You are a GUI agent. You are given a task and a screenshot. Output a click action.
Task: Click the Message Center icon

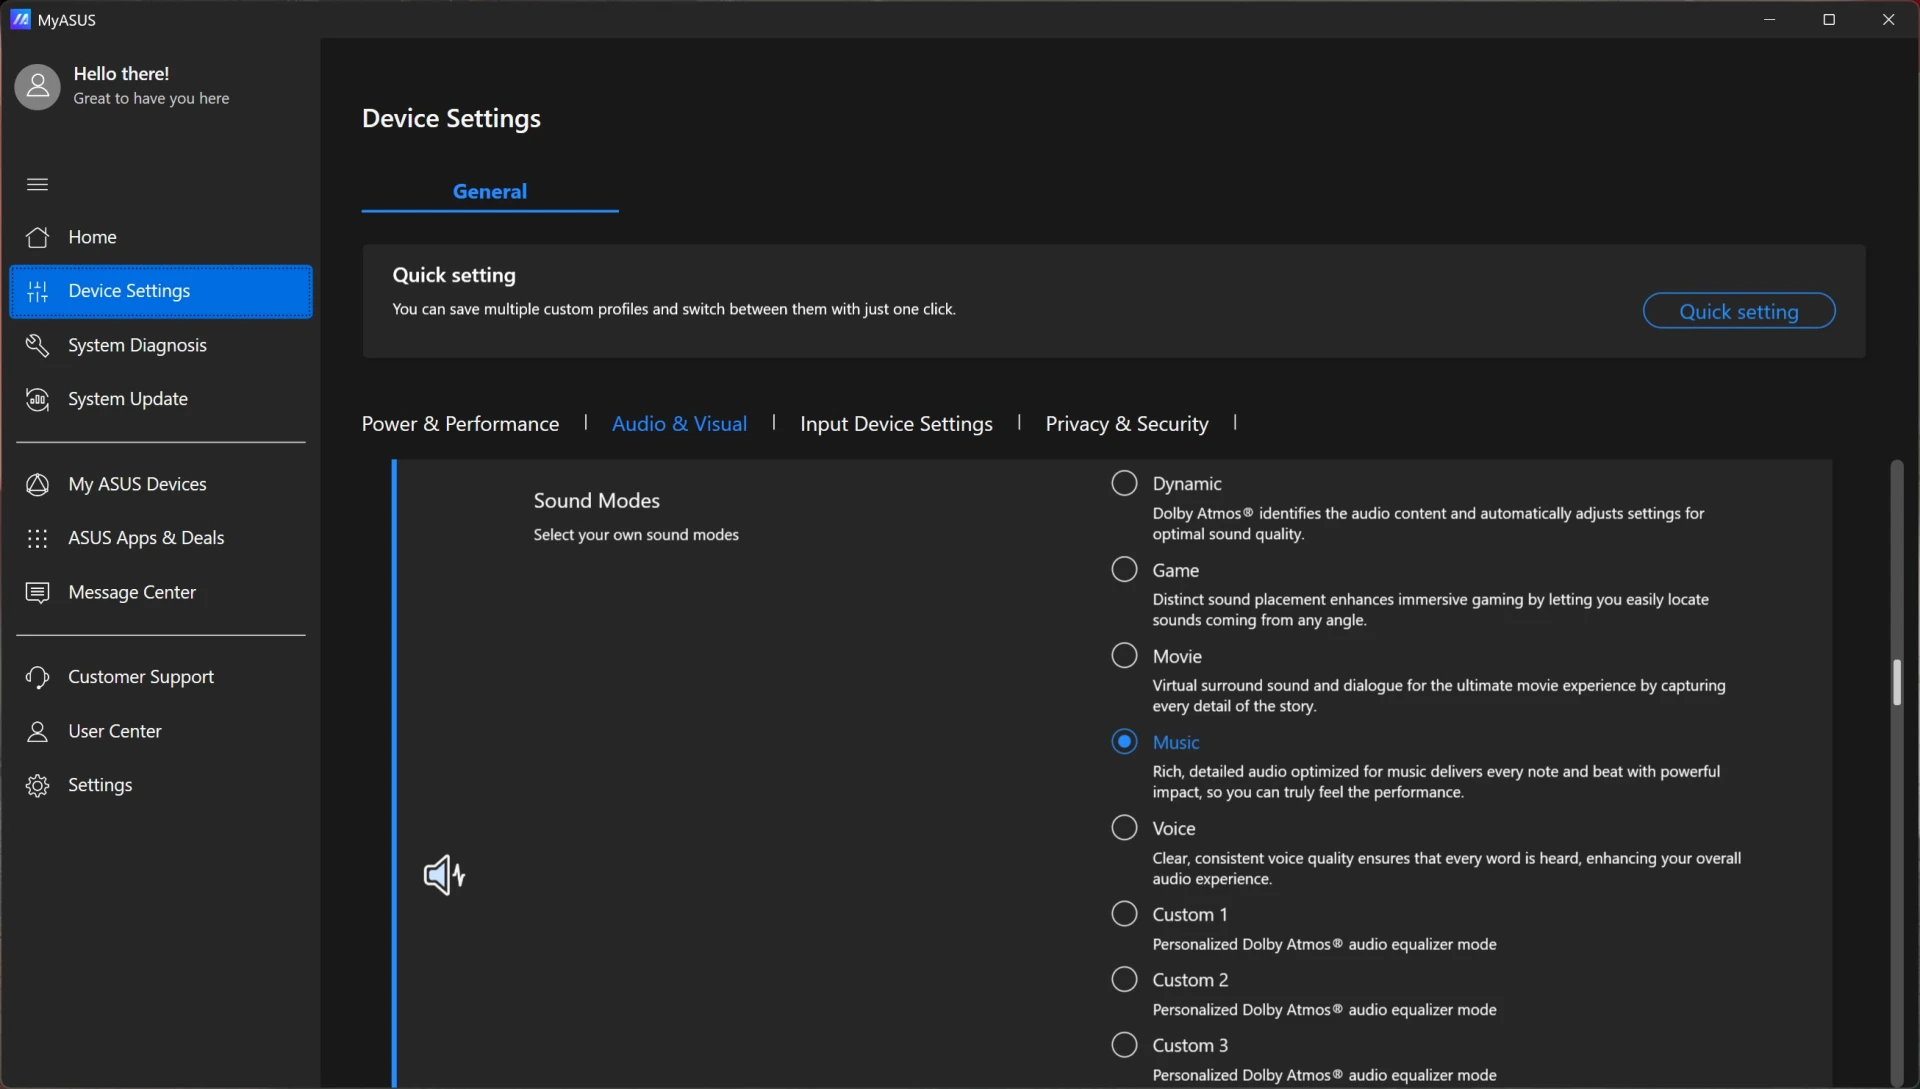click(x=37, y=592)
